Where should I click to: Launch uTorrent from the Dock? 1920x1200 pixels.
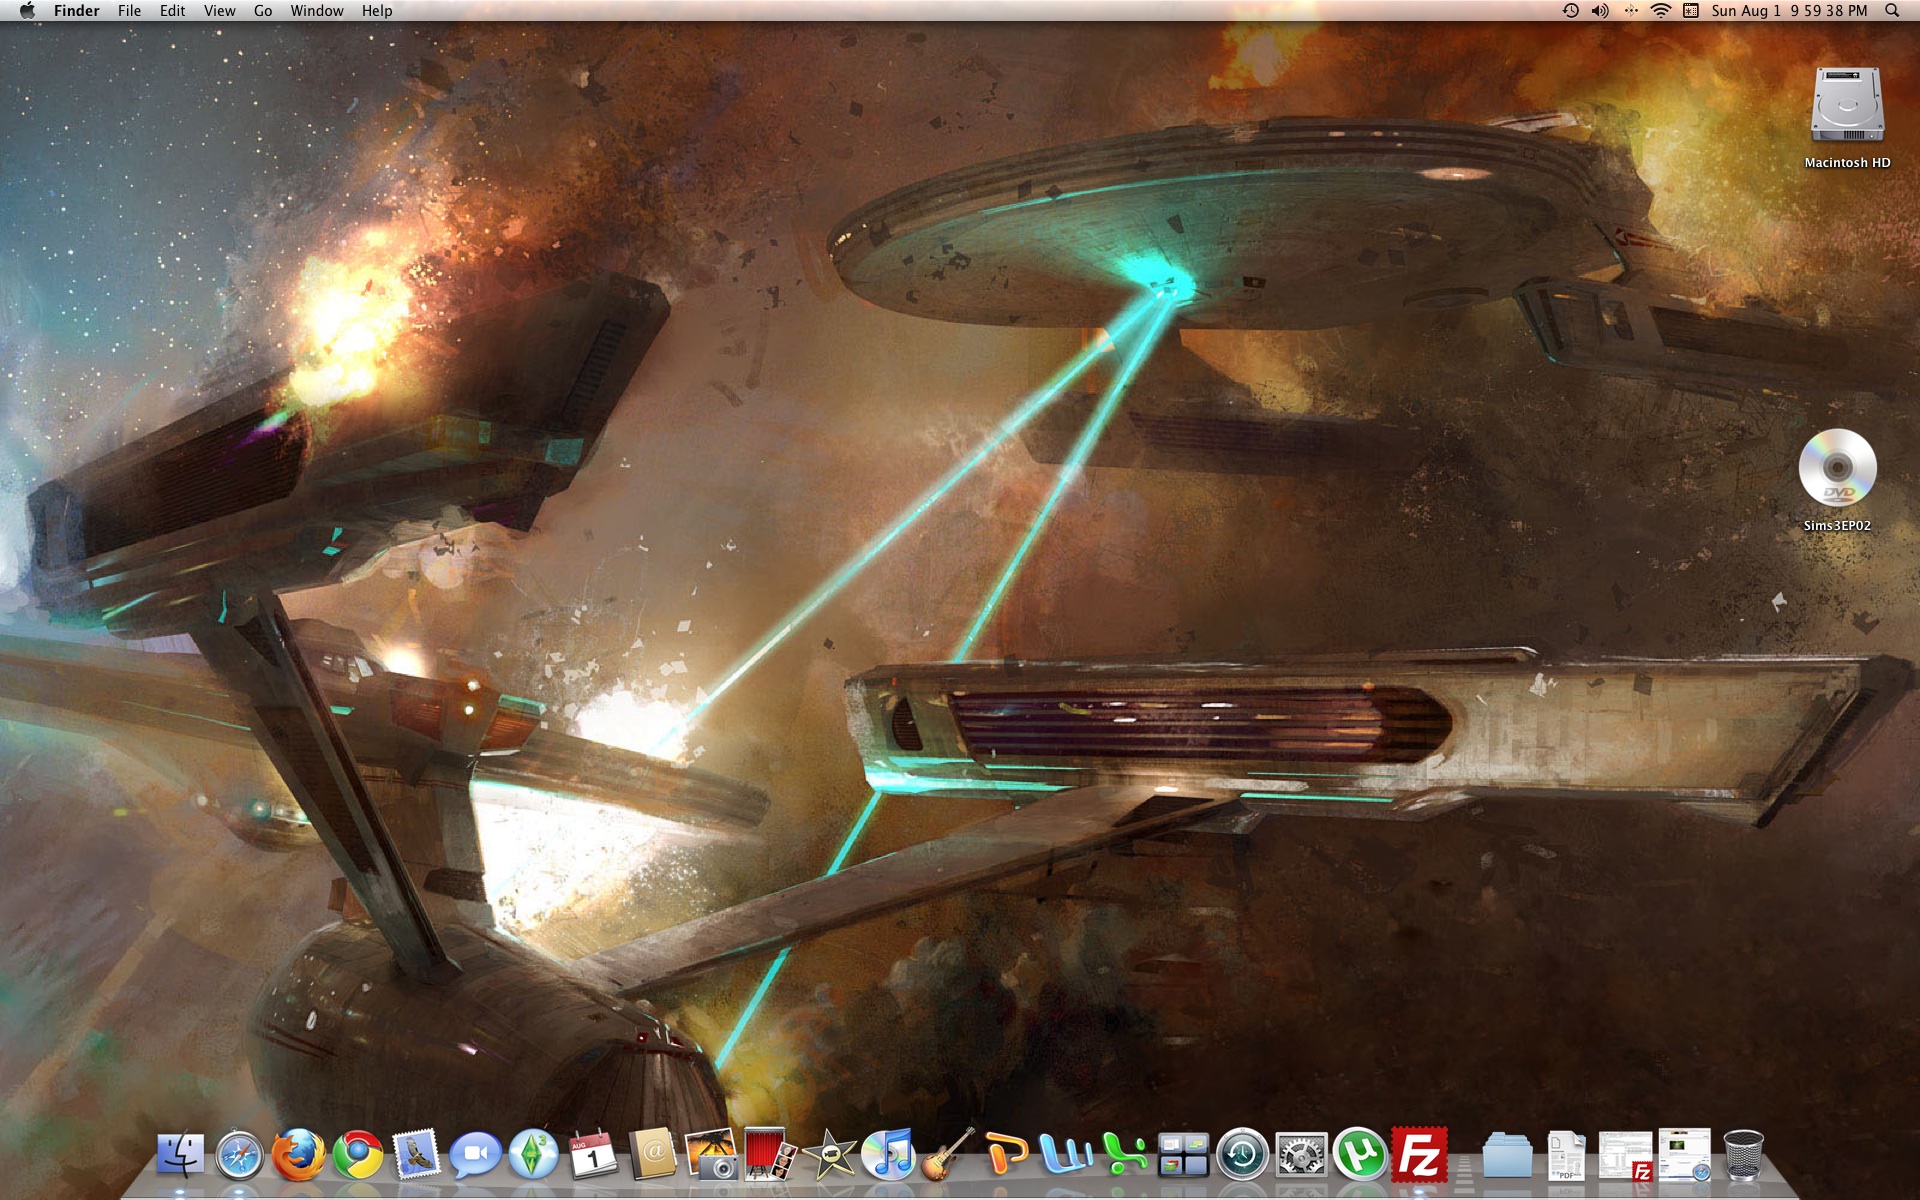pyautogui.click(x=1360, y=1155)
